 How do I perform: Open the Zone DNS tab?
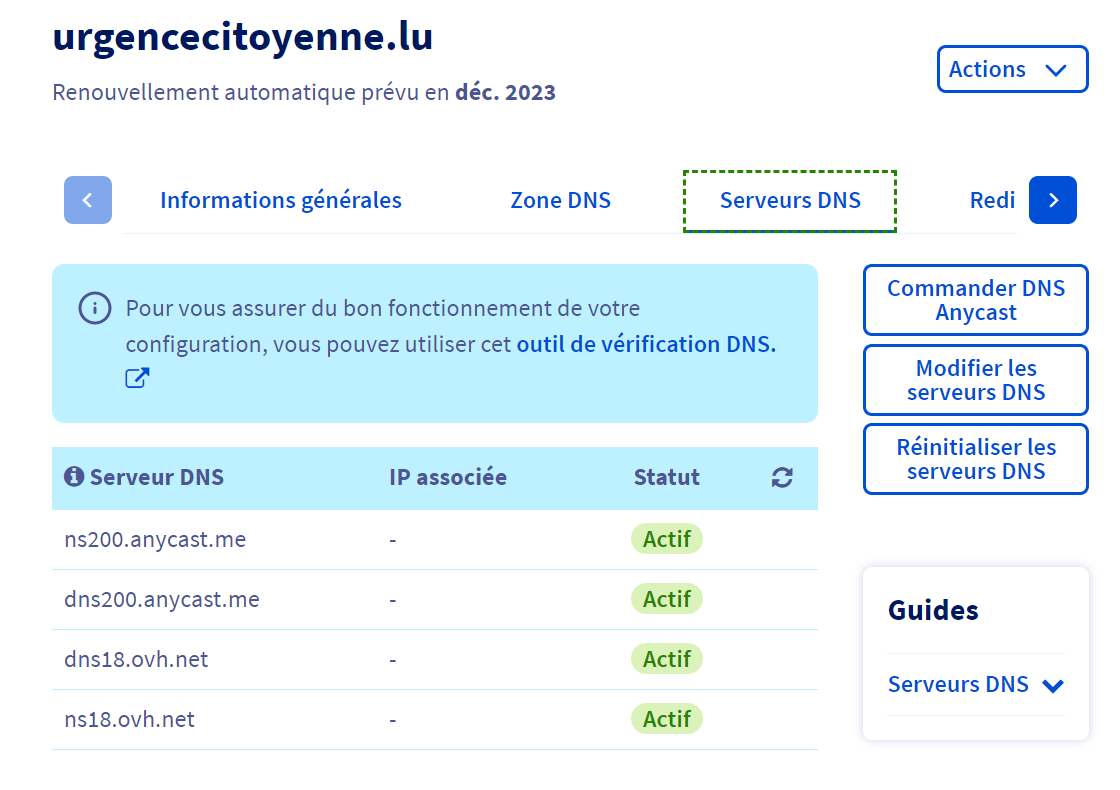(560, 200)
